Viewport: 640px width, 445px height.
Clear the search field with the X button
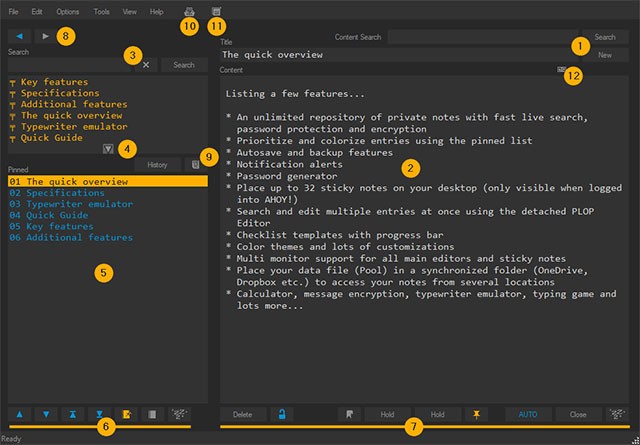[x=145, y=65]
